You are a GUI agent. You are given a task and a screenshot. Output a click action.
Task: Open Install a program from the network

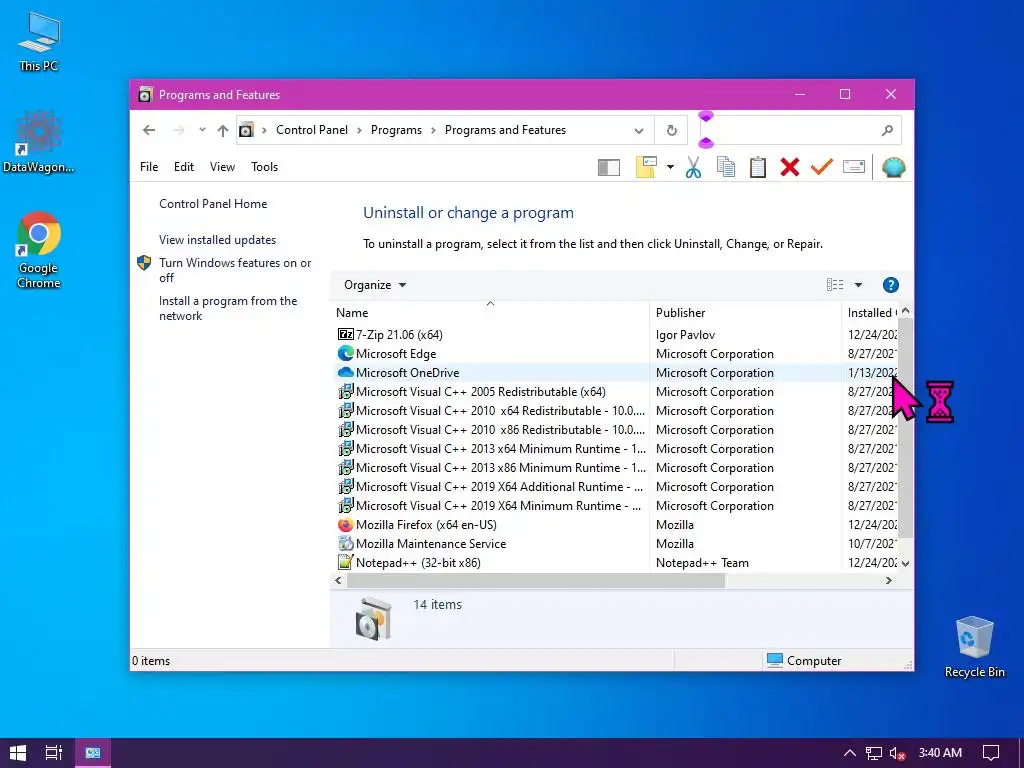tap(228, 308)
